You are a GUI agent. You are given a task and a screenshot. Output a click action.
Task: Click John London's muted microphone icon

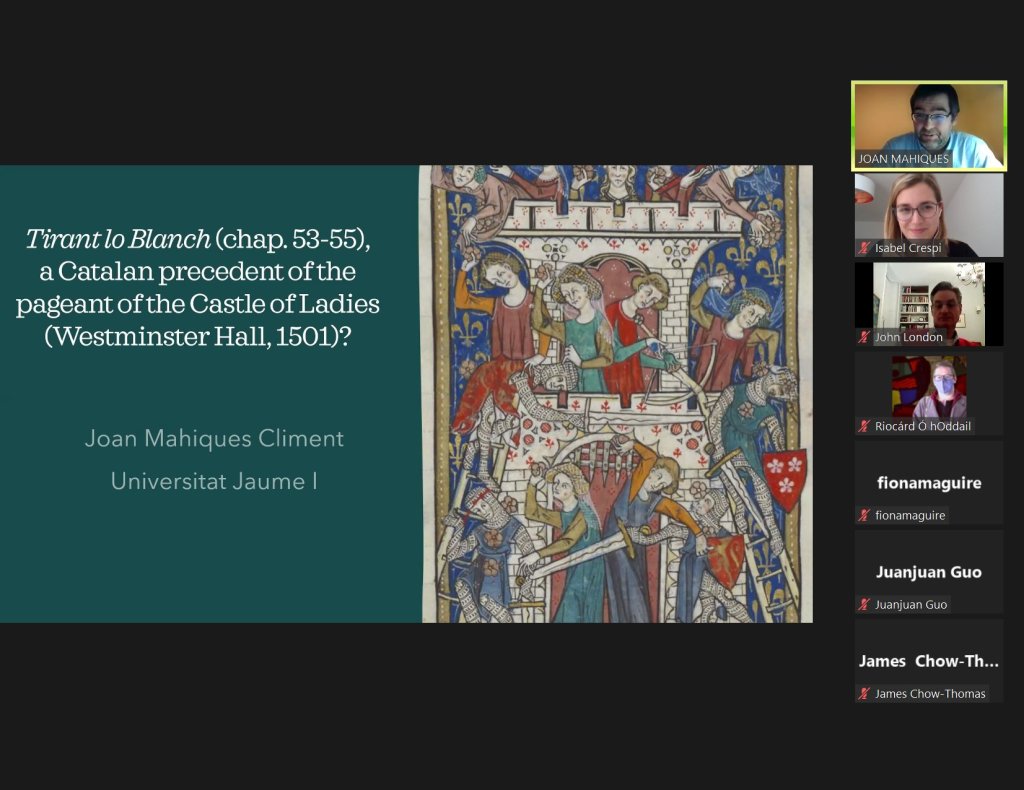(x=864, y=337)
